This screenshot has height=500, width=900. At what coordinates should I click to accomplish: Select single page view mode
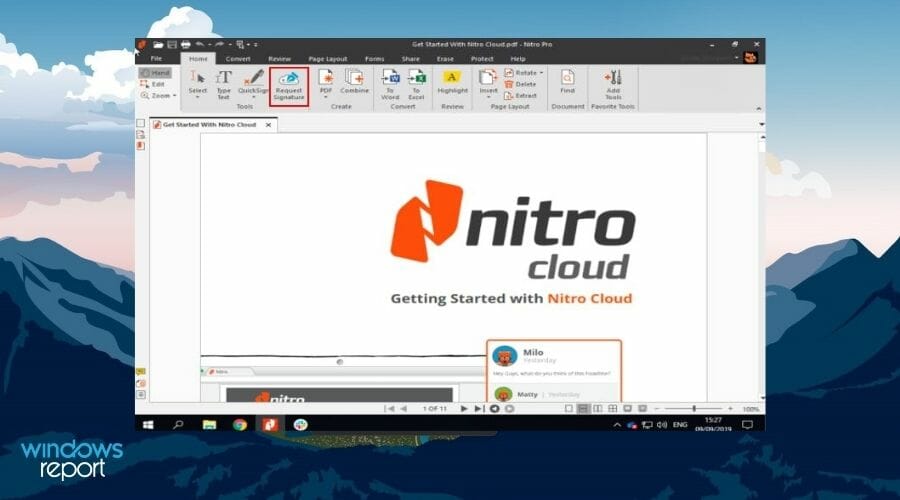tap(568, 409)
